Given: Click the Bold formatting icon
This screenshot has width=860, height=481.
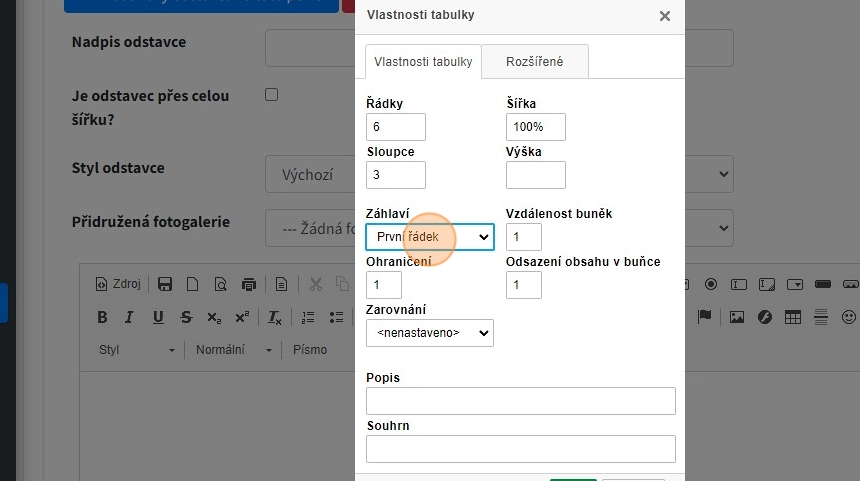Looking at the screenshot, I should [x=102, y=318].
